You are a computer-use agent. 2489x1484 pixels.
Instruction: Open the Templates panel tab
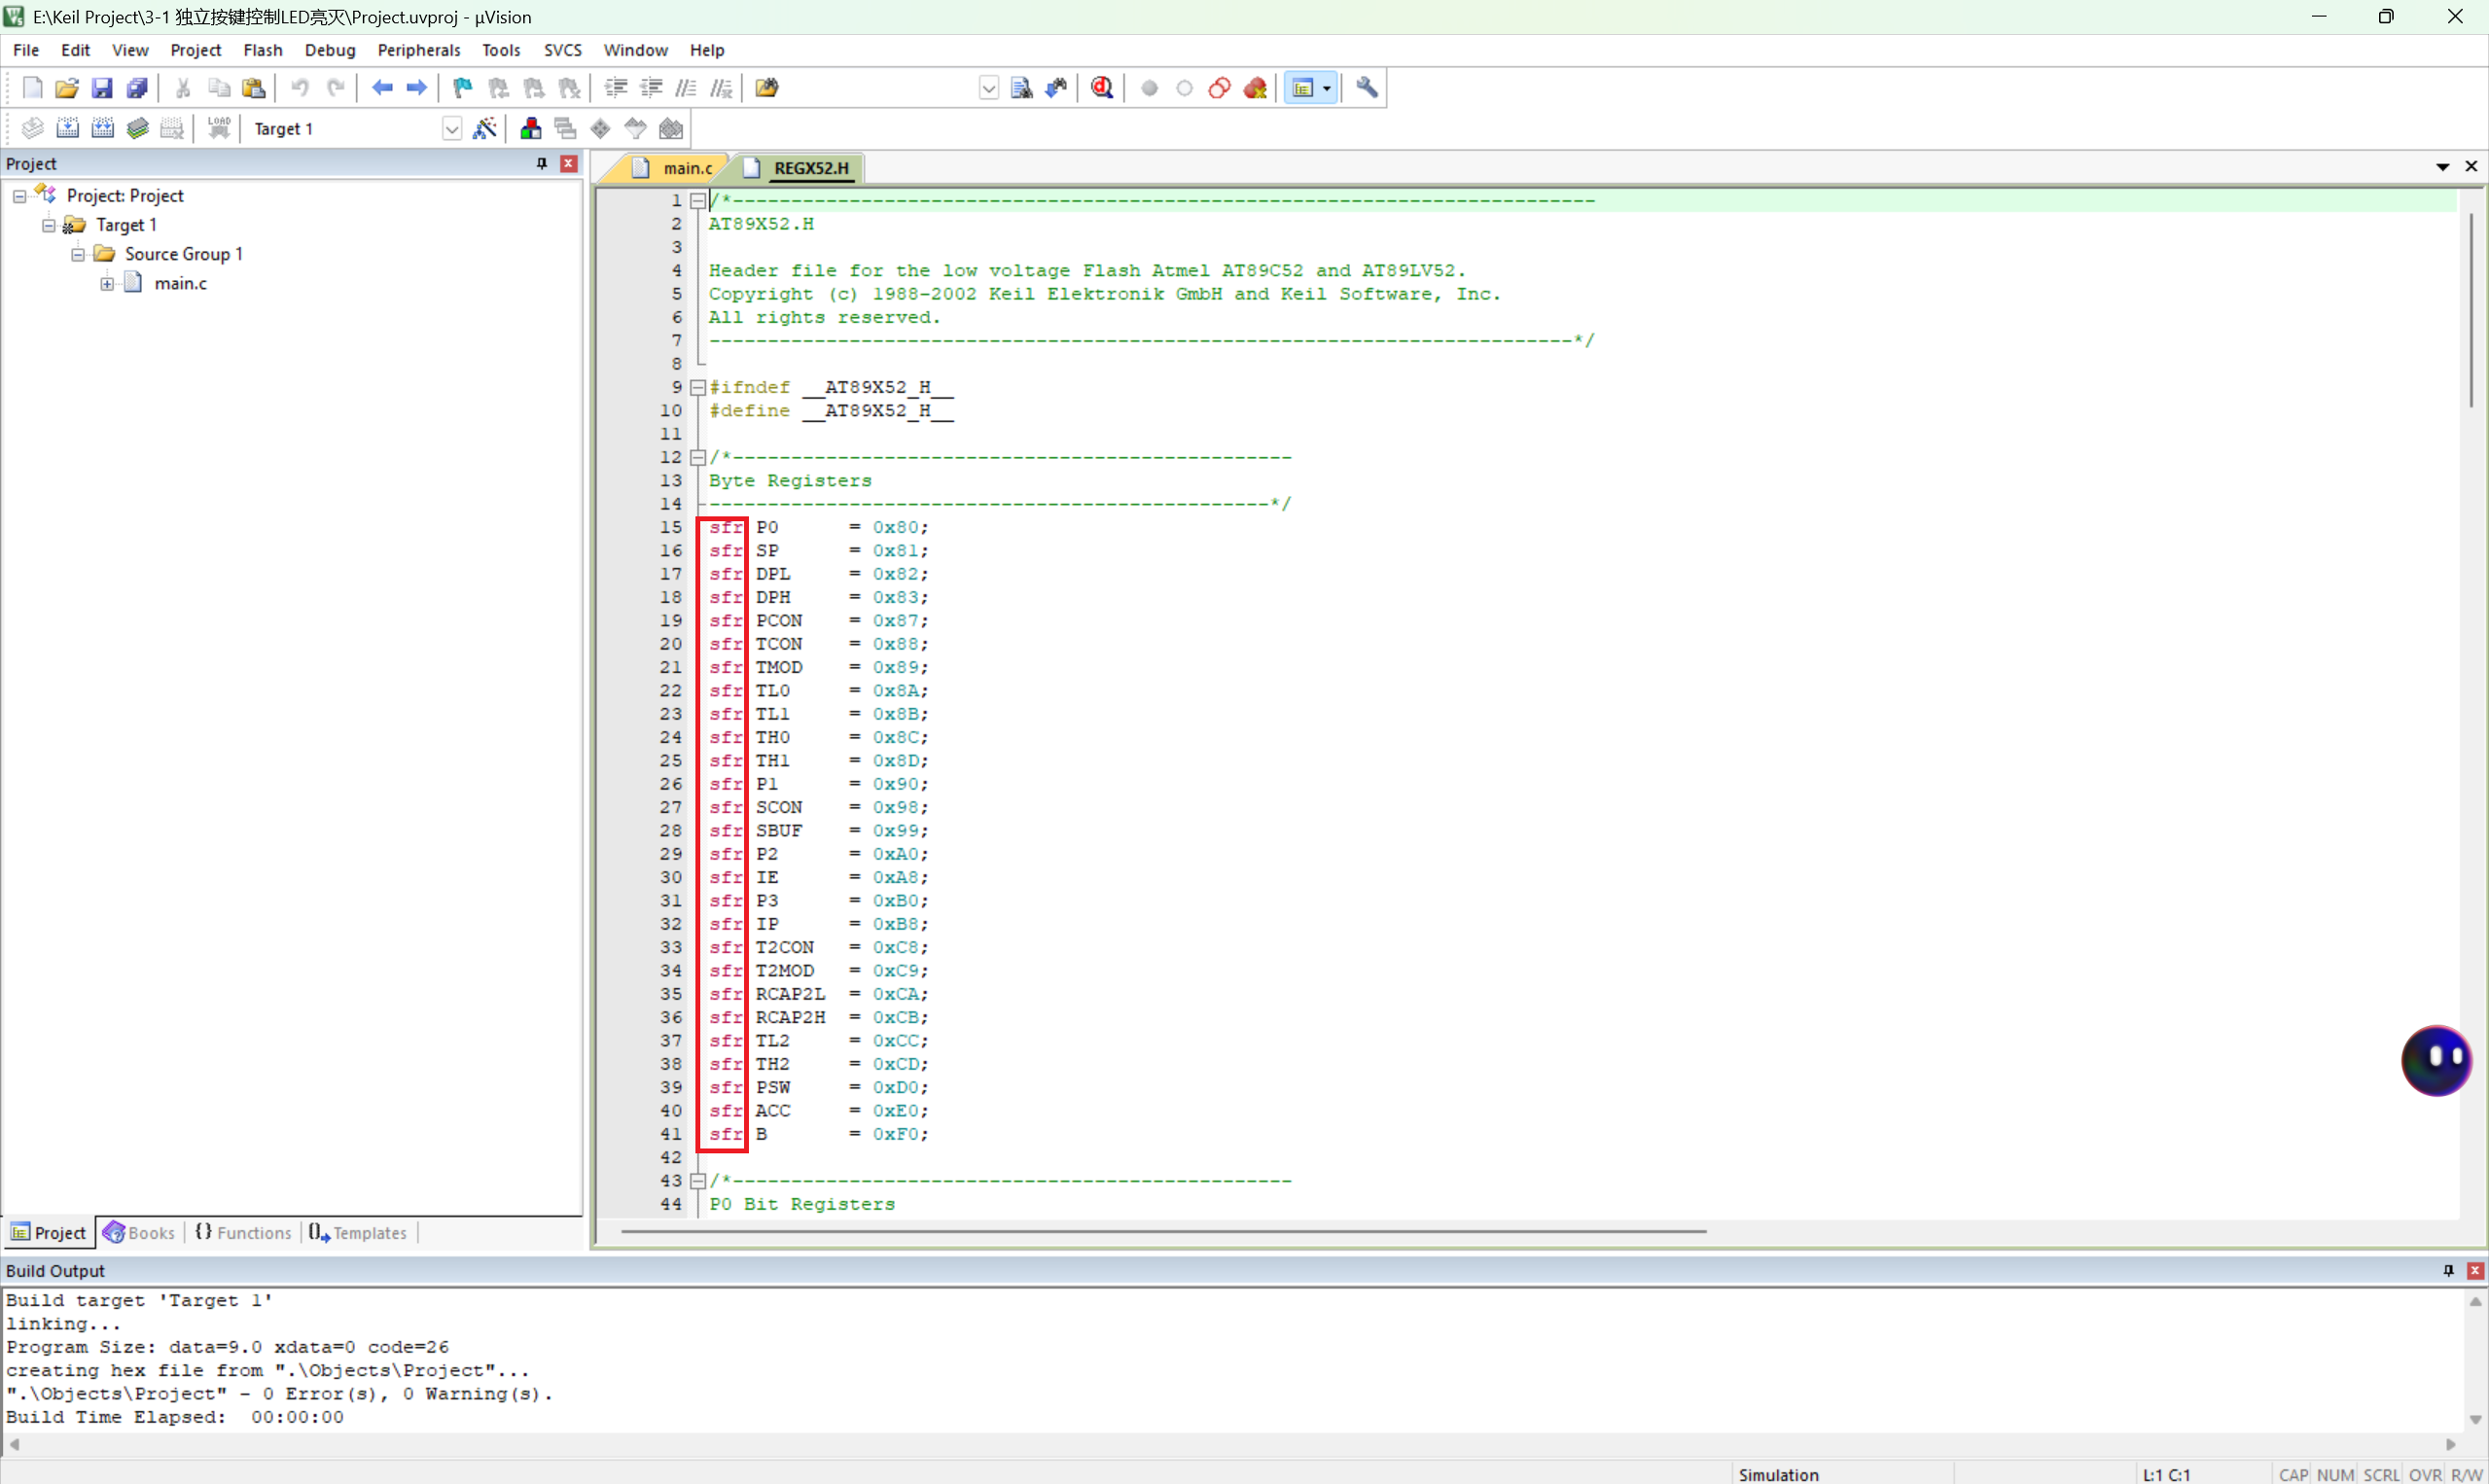pyautogui.click(x=359, y=1232)
